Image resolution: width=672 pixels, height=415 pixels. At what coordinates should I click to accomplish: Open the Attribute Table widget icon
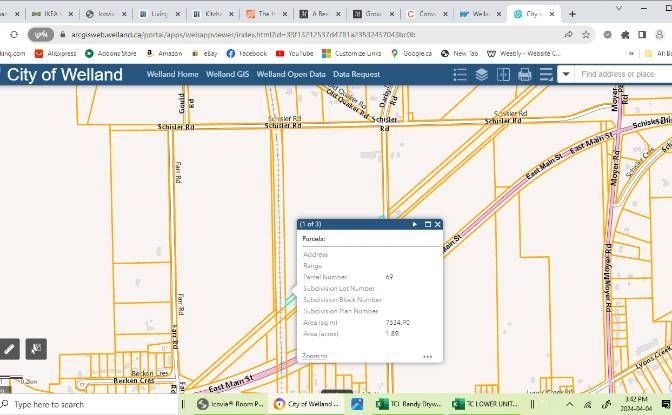546,75
